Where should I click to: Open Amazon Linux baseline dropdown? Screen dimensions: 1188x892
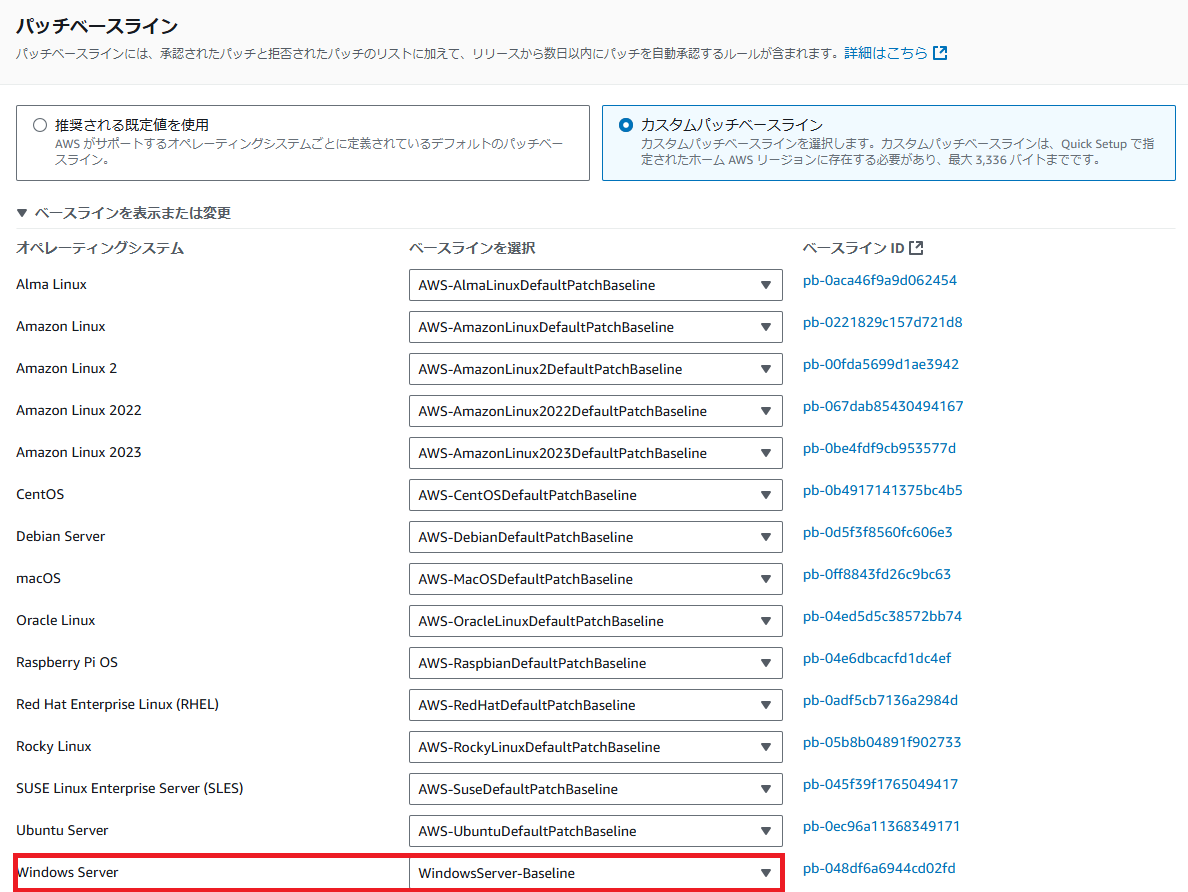[596, 327]
